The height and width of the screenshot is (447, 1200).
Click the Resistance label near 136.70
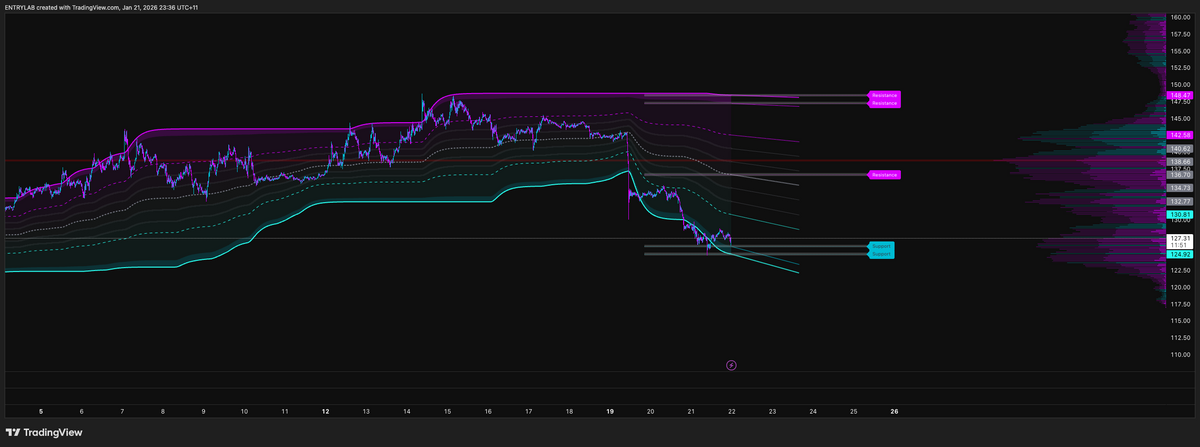[884, 175]
